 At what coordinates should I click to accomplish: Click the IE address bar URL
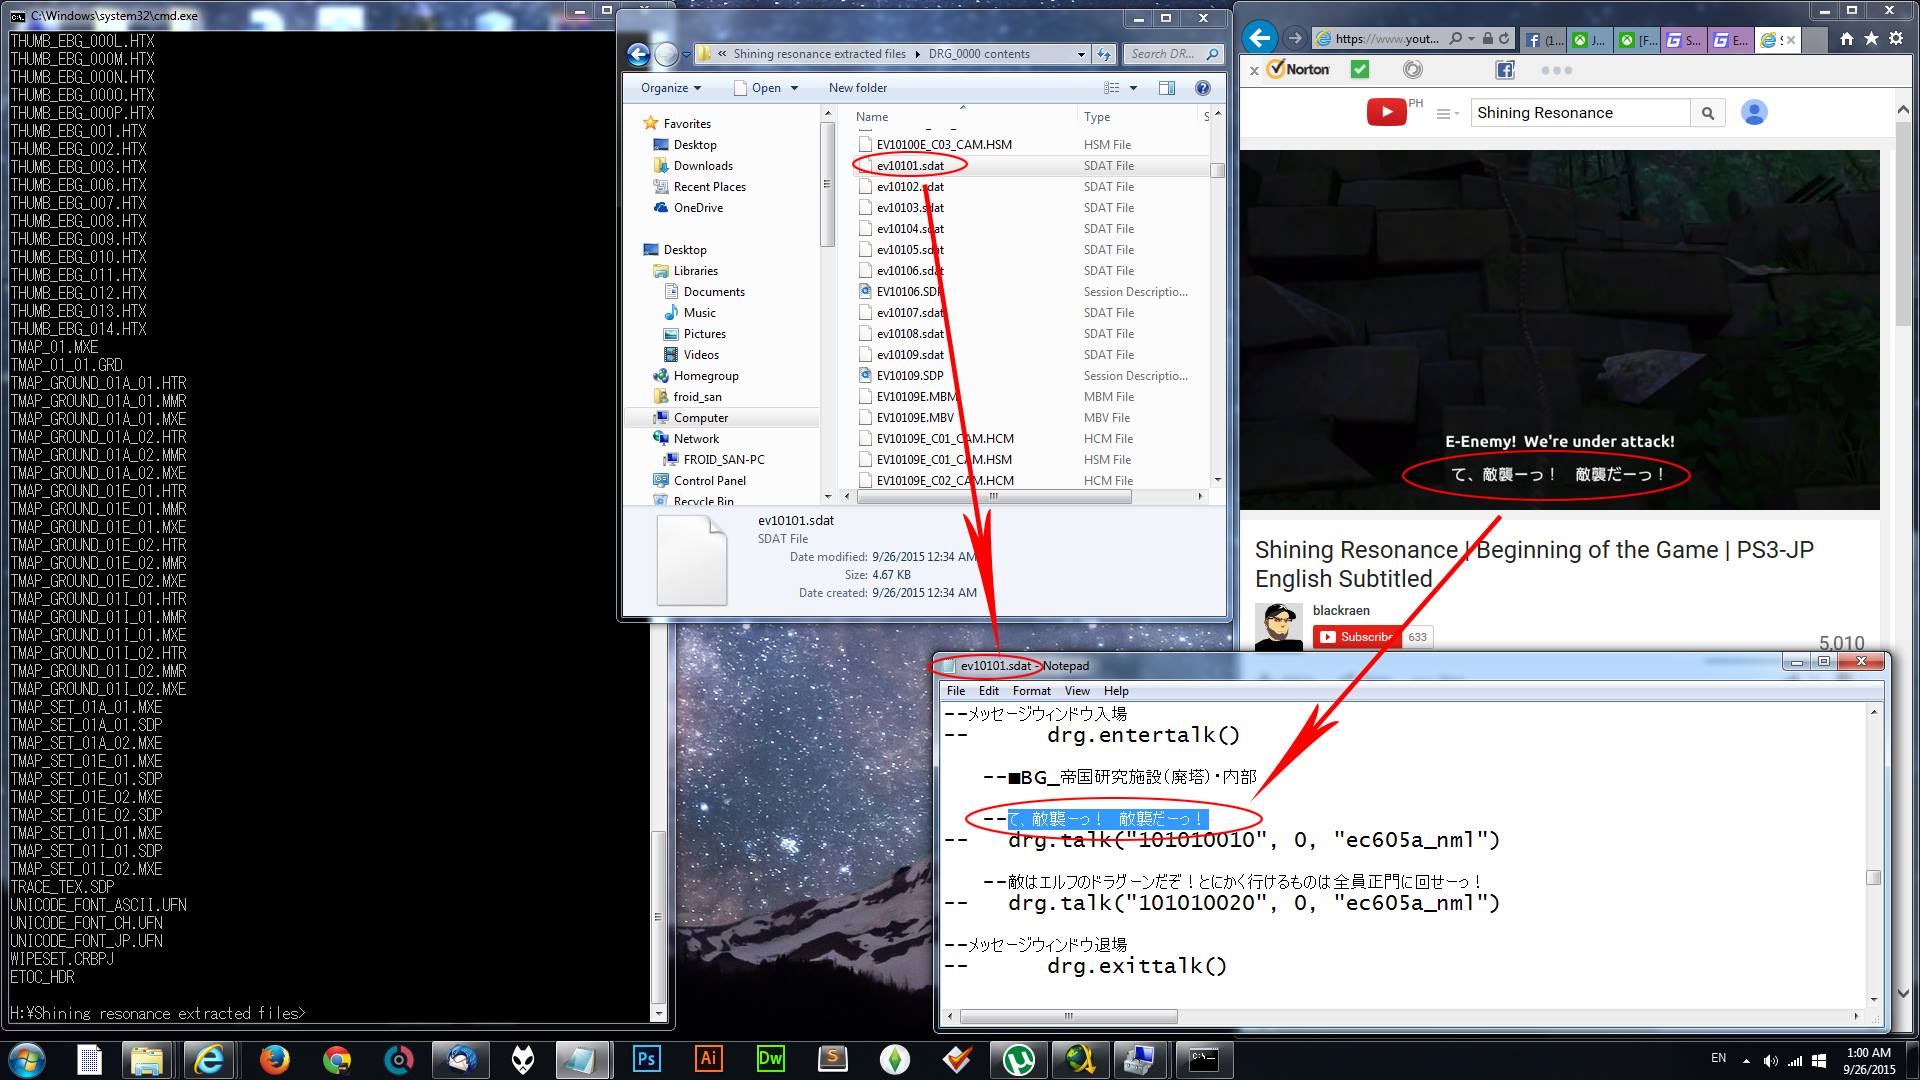point(1386,39)
